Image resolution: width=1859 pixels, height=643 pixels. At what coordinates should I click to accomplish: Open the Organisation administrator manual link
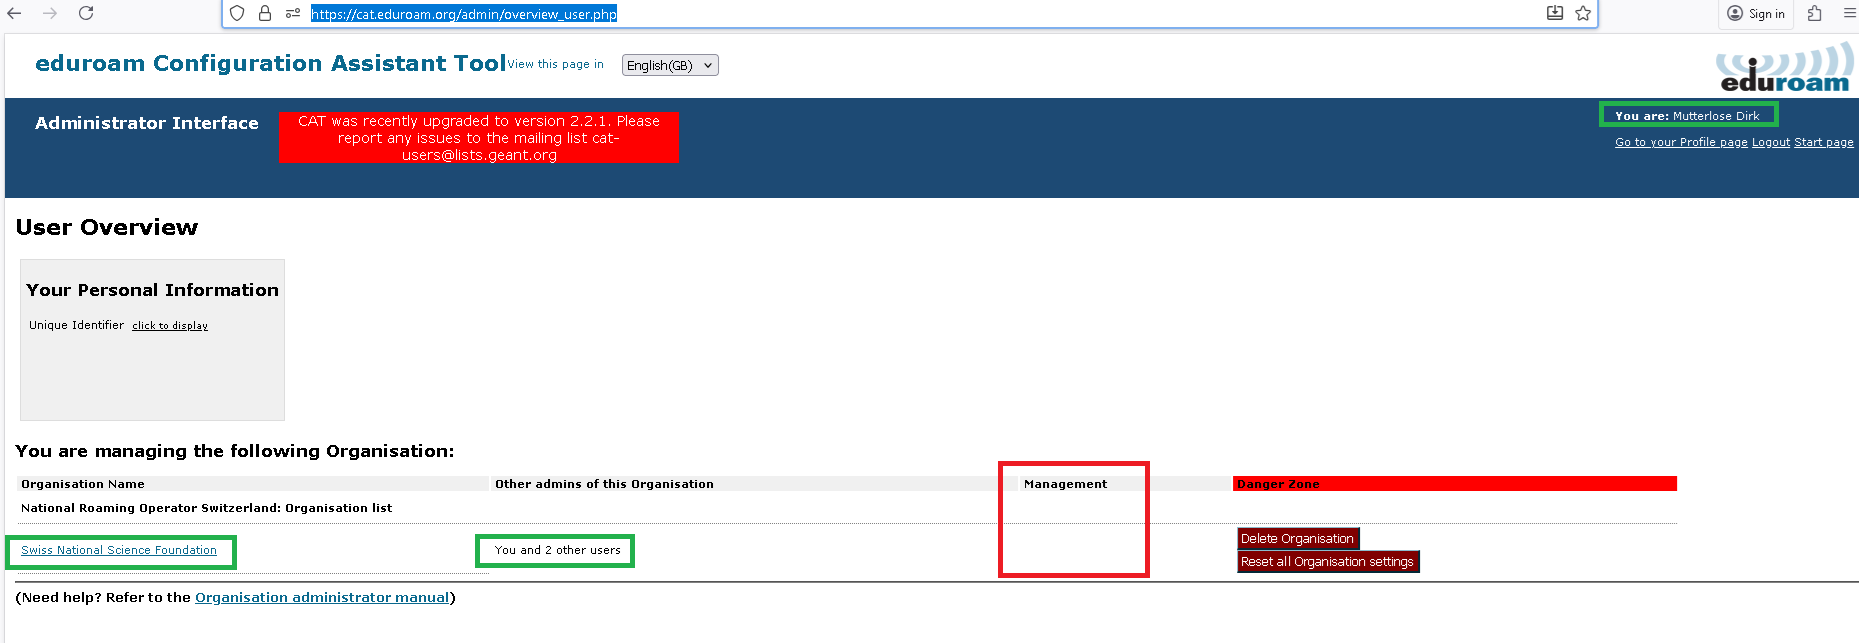(x=321, y=597)
